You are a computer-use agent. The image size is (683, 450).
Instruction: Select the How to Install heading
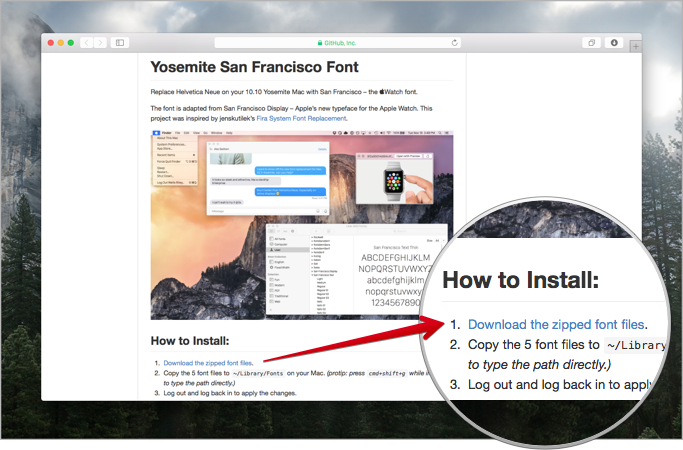(x=190, y=341)
